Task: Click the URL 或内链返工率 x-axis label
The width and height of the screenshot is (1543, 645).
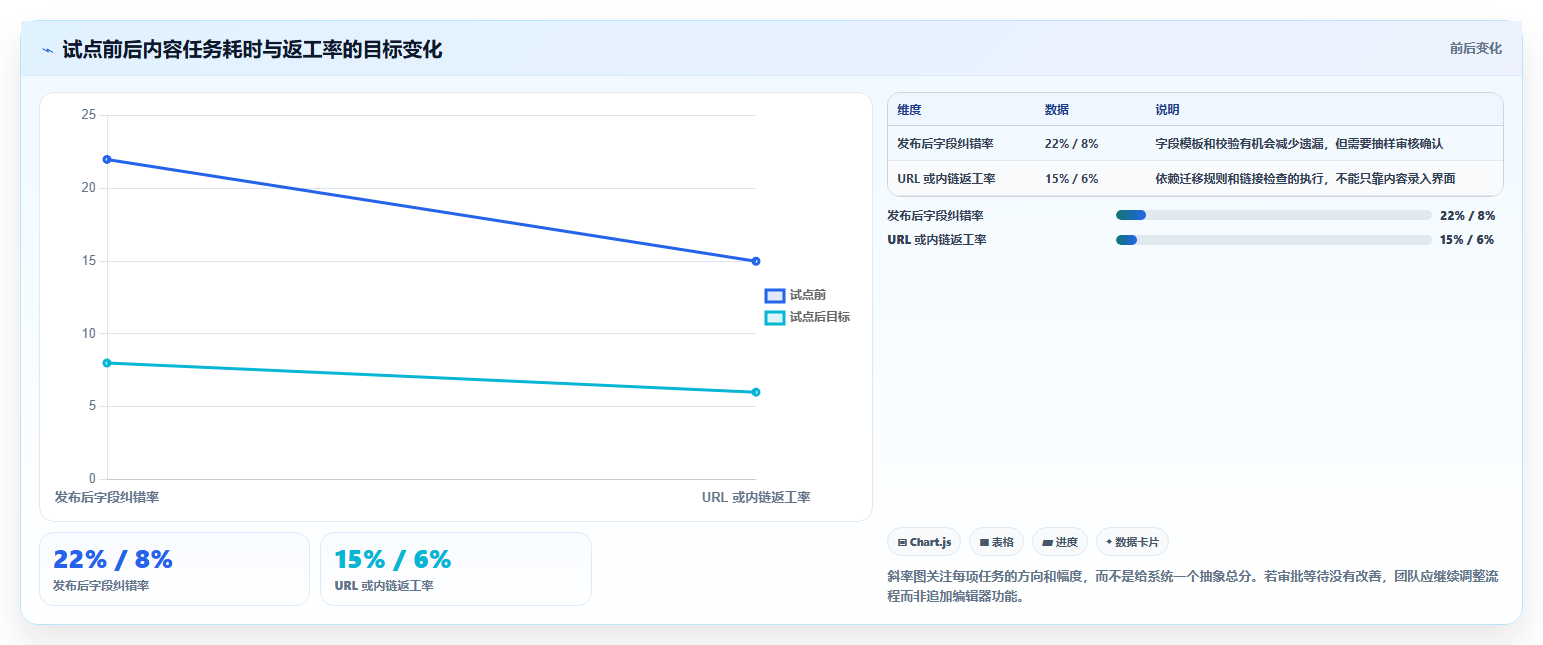Action: click(756, 497)
